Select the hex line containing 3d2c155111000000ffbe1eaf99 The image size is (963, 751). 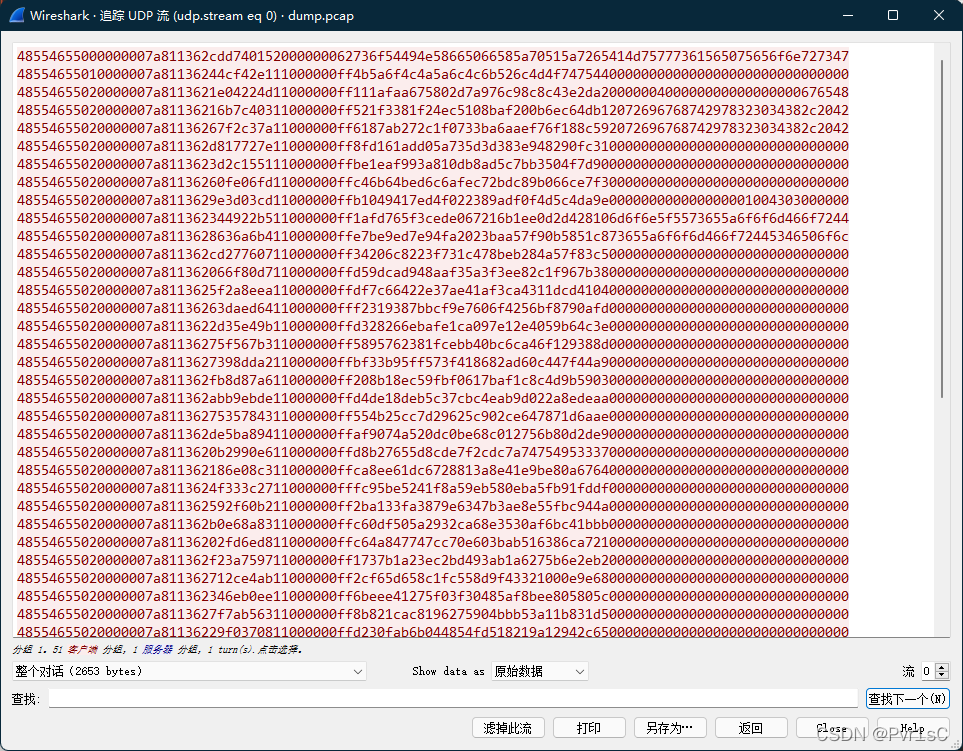pyautogui.click(x=432, y=164)
